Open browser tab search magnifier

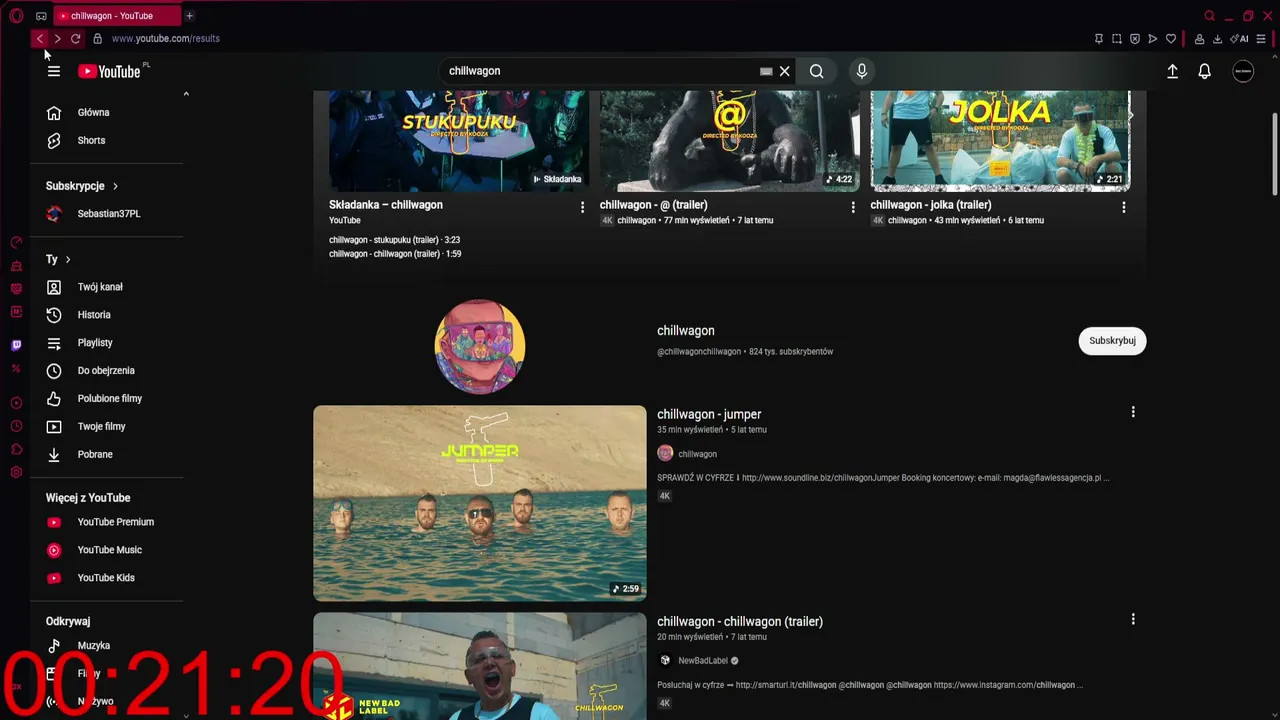pos(1210,16)
